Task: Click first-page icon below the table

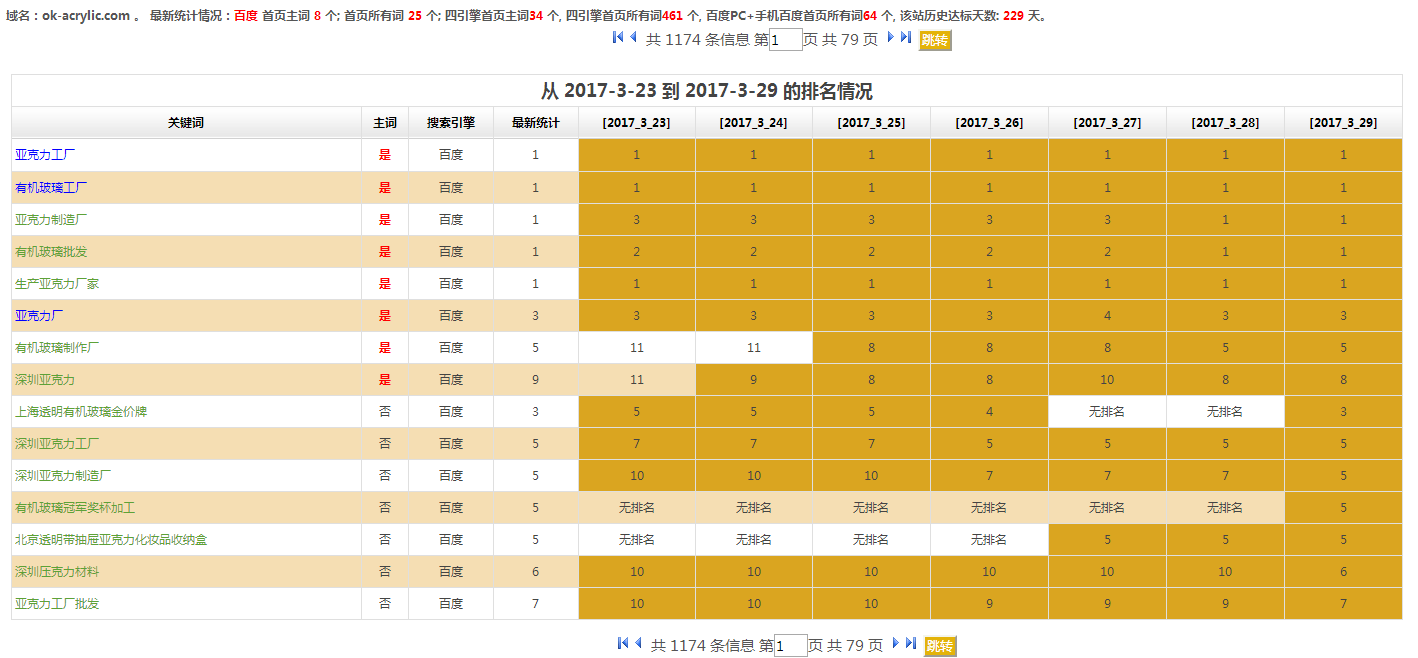Action: click(x=623, y=644)
